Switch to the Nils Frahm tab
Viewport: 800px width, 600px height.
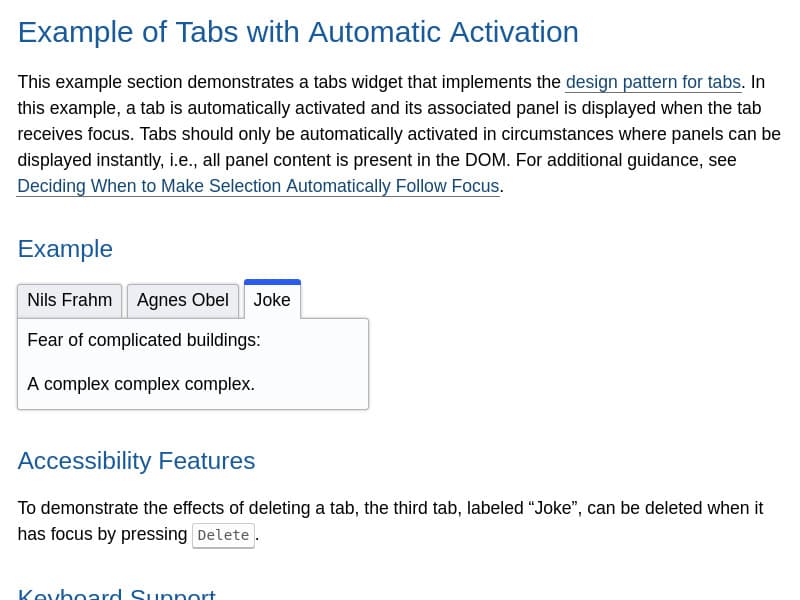pos(69,300)
